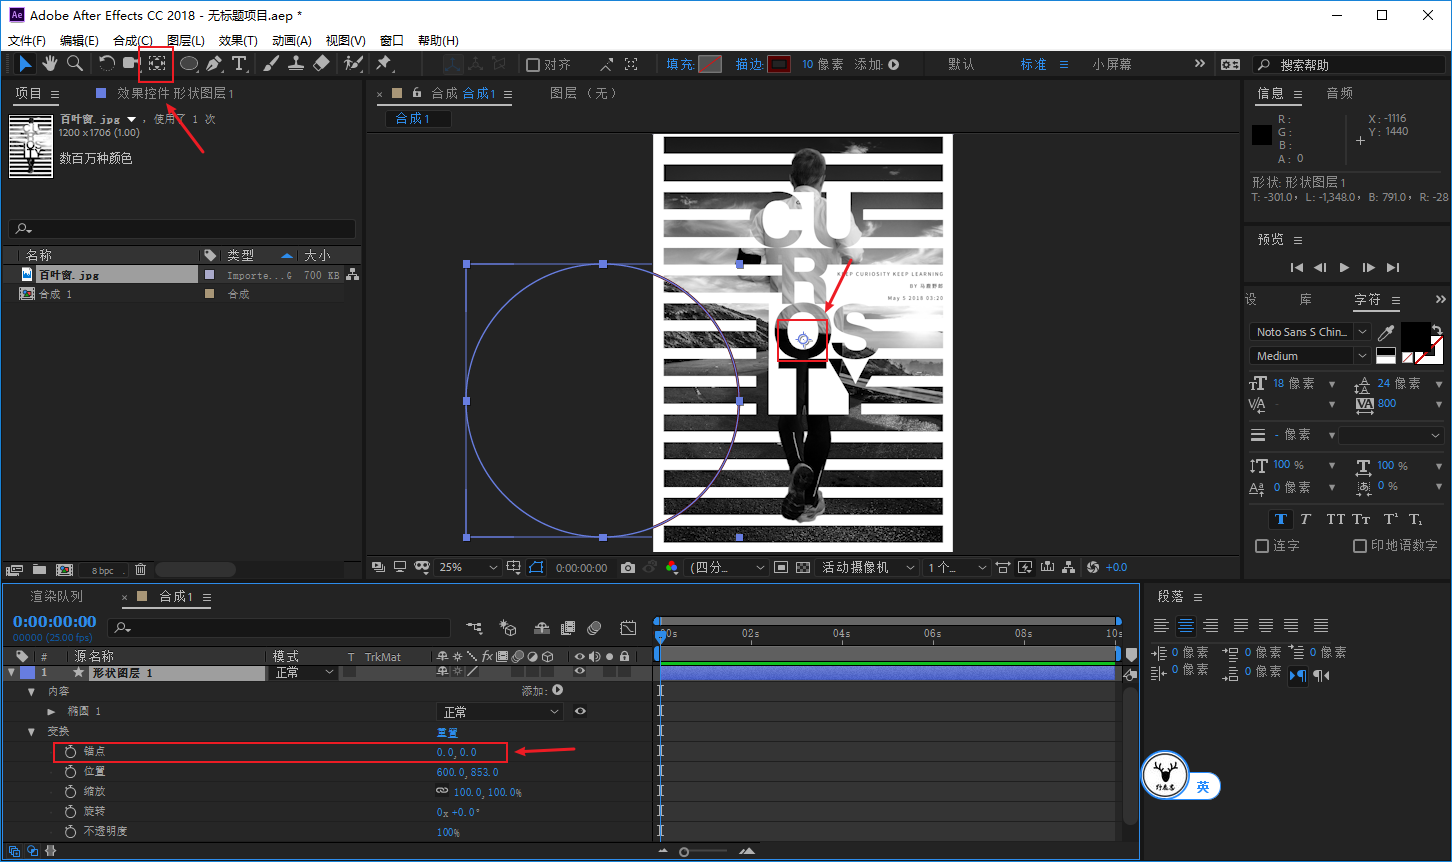This screenshot has height=862, width=1452.
Task: Select the Puppet Pin tool
Action: pyautogui.click(x=384, y=64)
